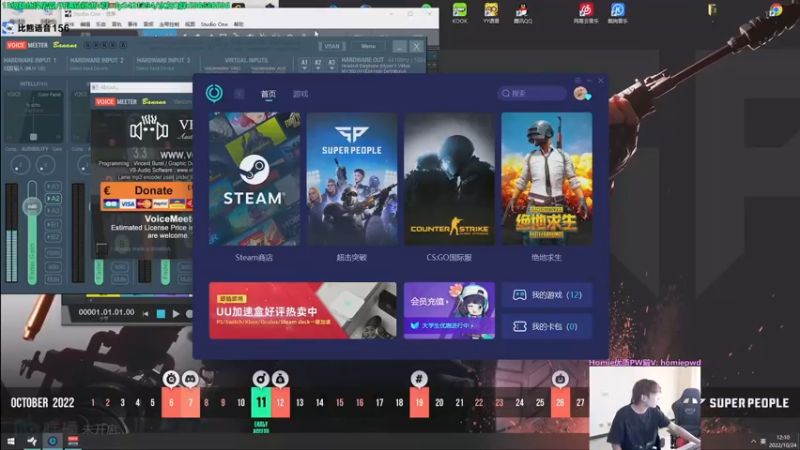Toggle B1 bus on first strip
Image resolution: width=800 pixels, height=450 pixels.
pos(53,224)
